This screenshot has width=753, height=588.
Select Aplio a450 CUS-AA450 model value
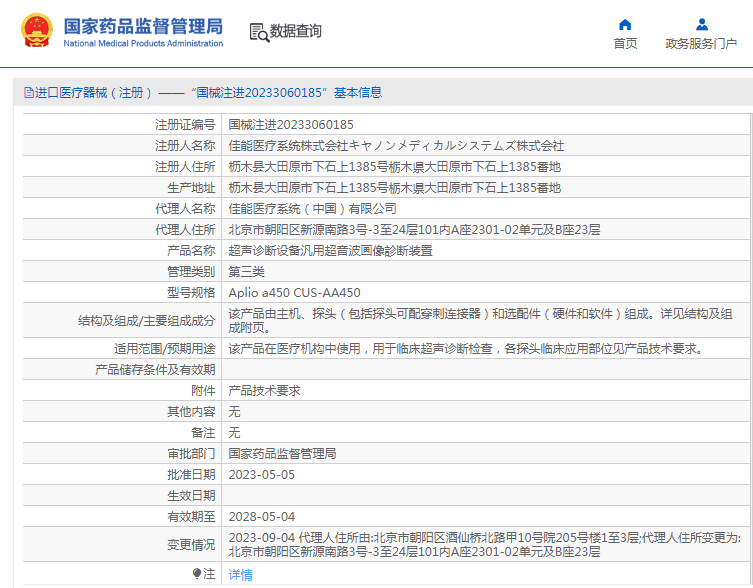(x=294, y=293)
